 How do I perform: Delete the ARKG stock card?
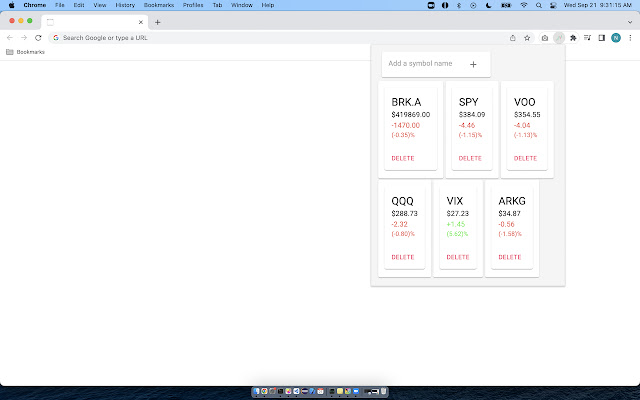pos(510,257)
